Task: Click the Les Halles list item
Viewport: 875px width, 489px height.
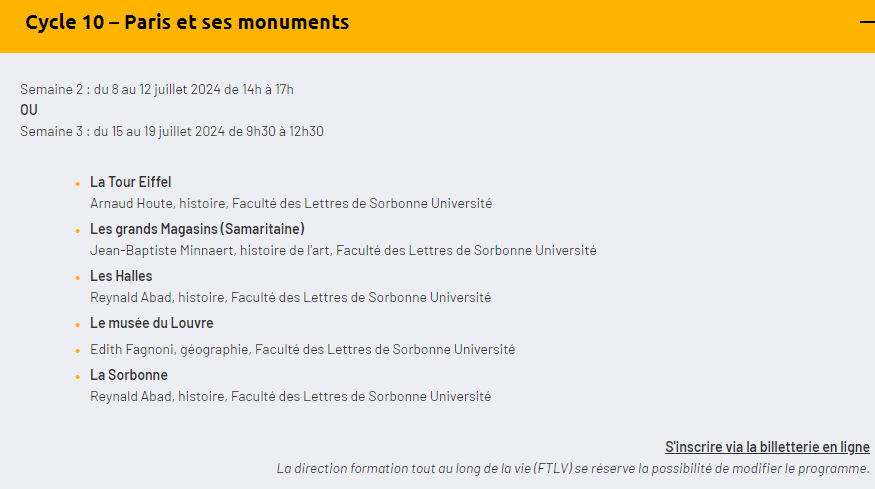Action: 121,276
